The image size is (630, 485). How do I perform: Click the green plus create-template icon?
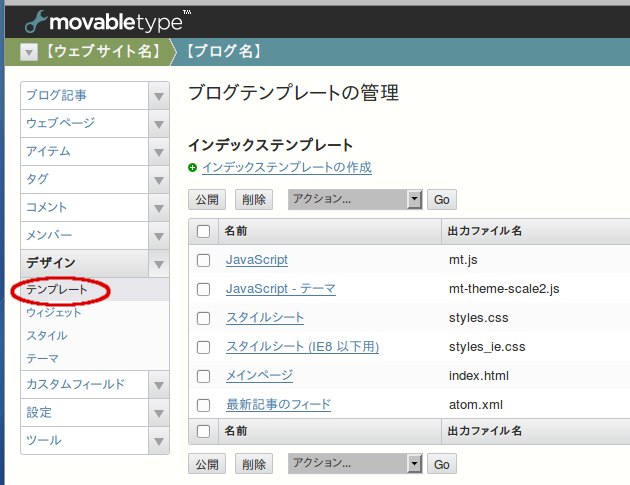click(193, 168)
